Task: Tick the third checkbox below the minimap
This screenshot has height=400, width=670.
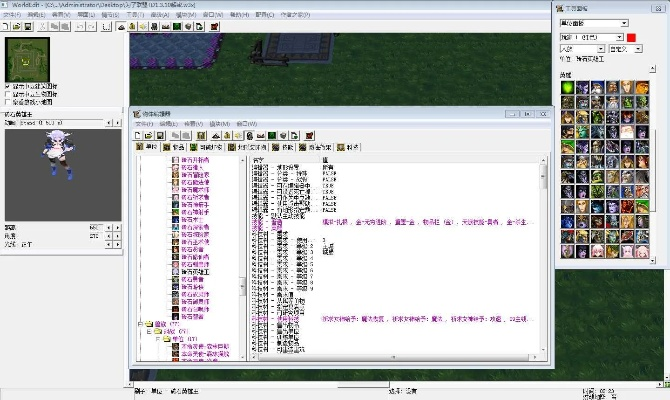Action: click(x=8, y=102)
